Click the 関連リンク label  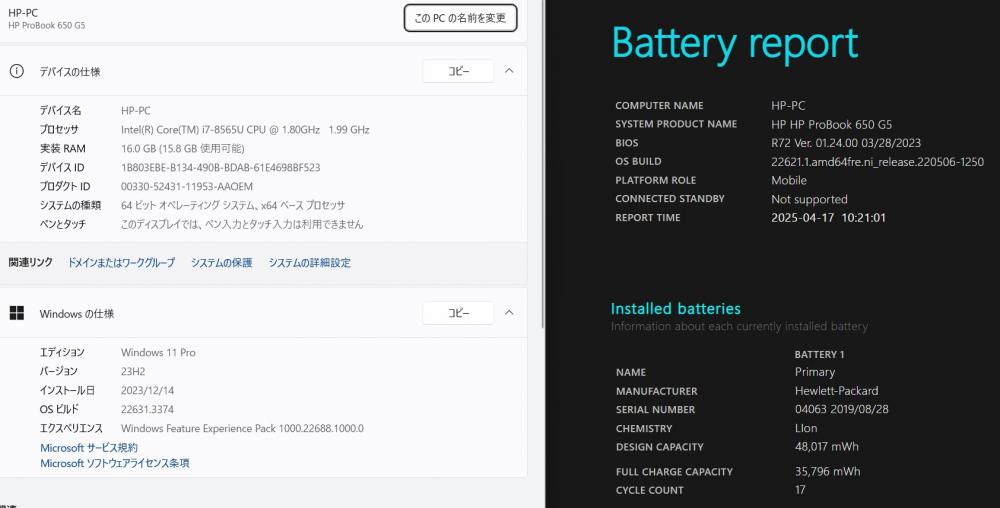(x=30, y=263)
